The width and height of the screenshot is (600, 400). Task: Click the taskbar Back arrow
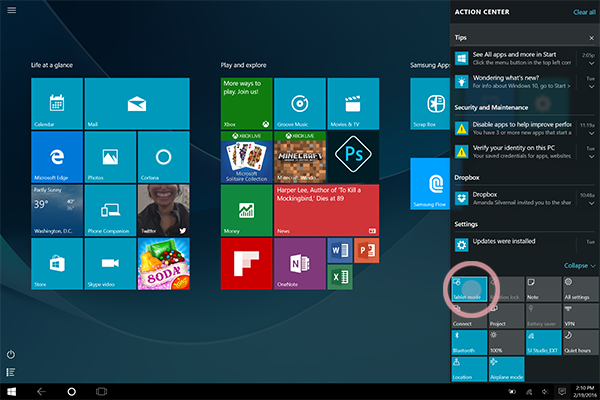pyautogui.click(x=41, y=391)
